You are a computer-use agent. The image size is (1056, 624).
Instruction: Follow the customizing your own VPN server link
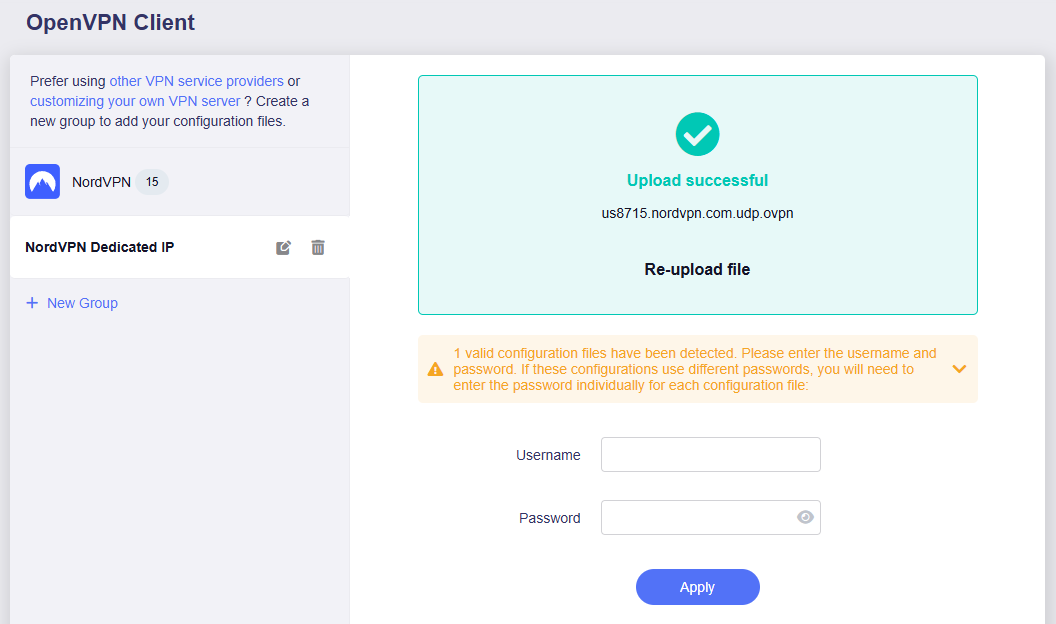(x=135, y=101)
